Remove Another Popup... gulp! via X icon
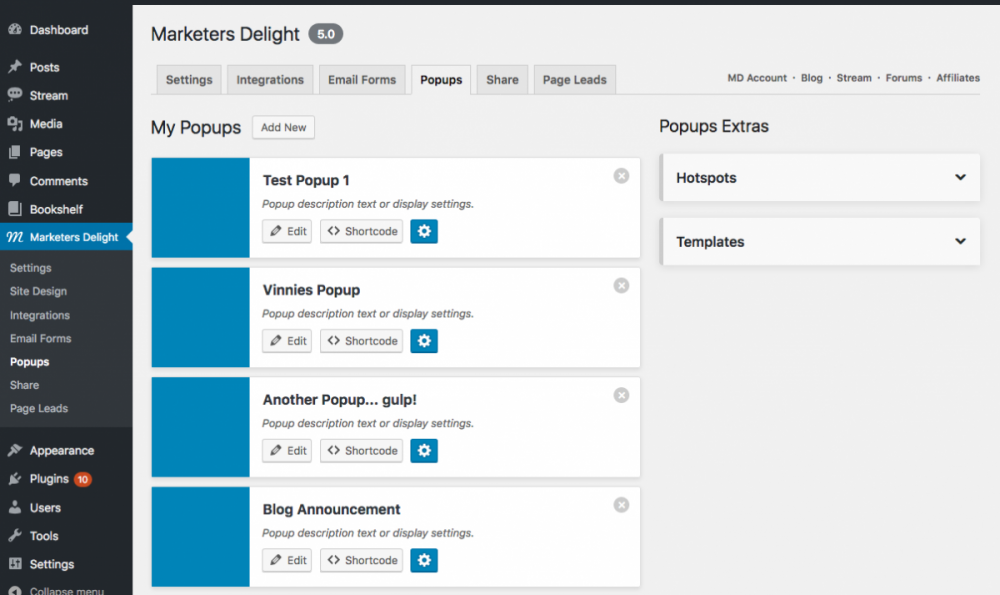1000x595 pixels. 621,395
